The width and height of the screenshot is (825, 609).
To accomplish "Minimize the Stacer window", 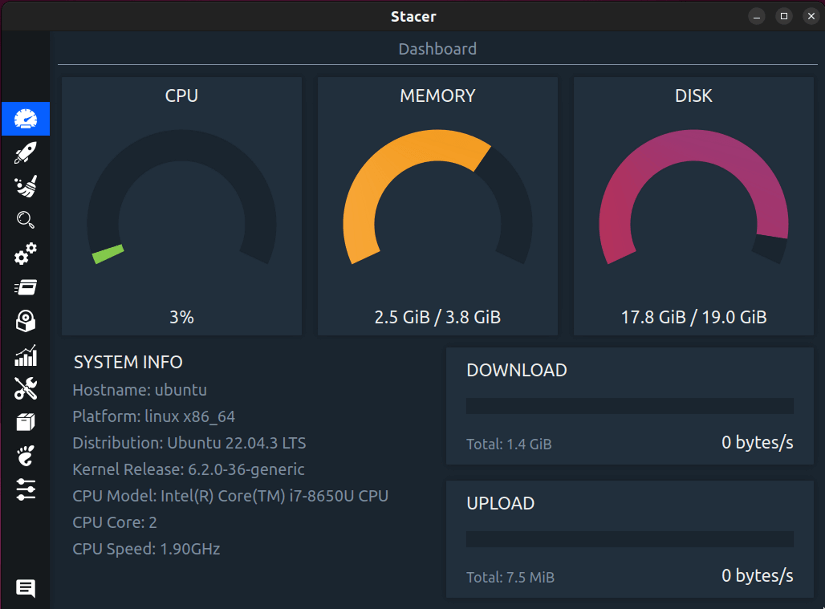I will [x=757, y=16].
